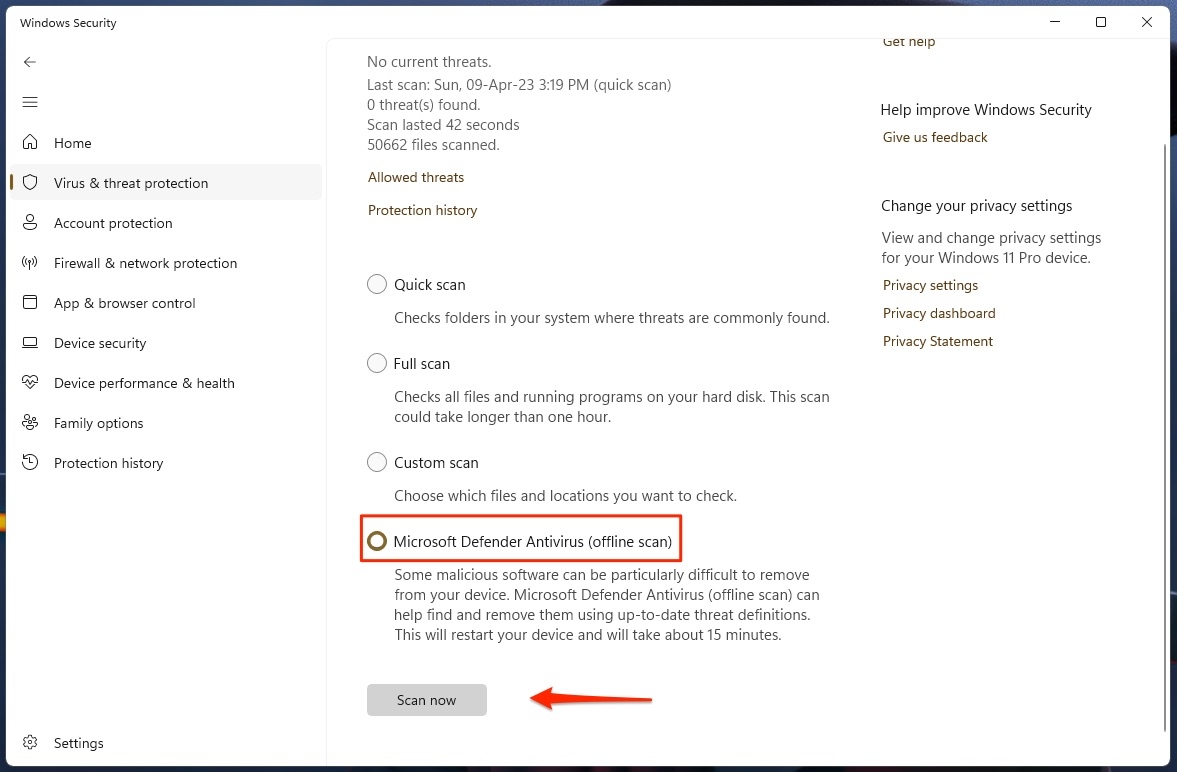
Task: Click the App & browser control window icon
Action: tap(30, 303)
